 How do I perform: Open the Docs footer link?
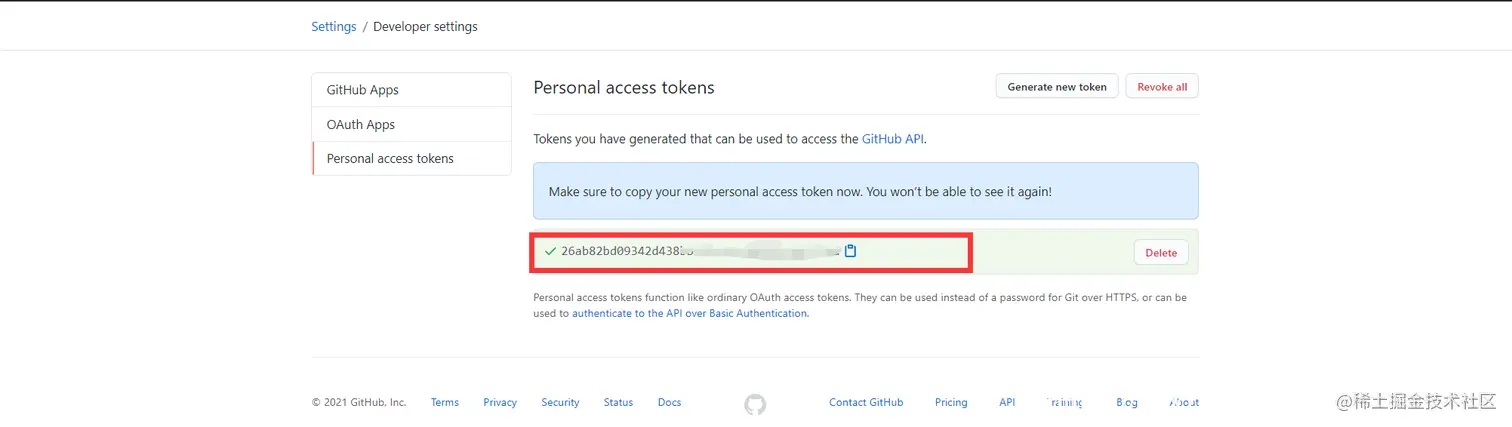click(669, 403)
